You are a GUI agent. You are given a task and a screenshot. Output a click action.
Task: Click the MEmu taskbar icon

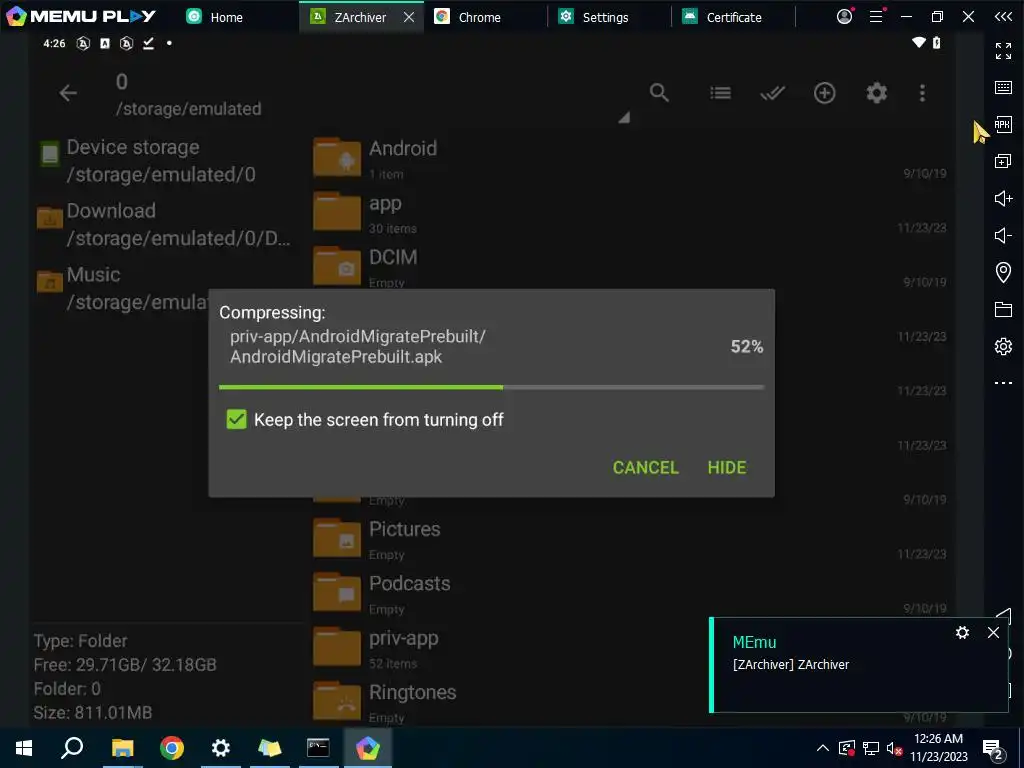[x=368, y=748]
